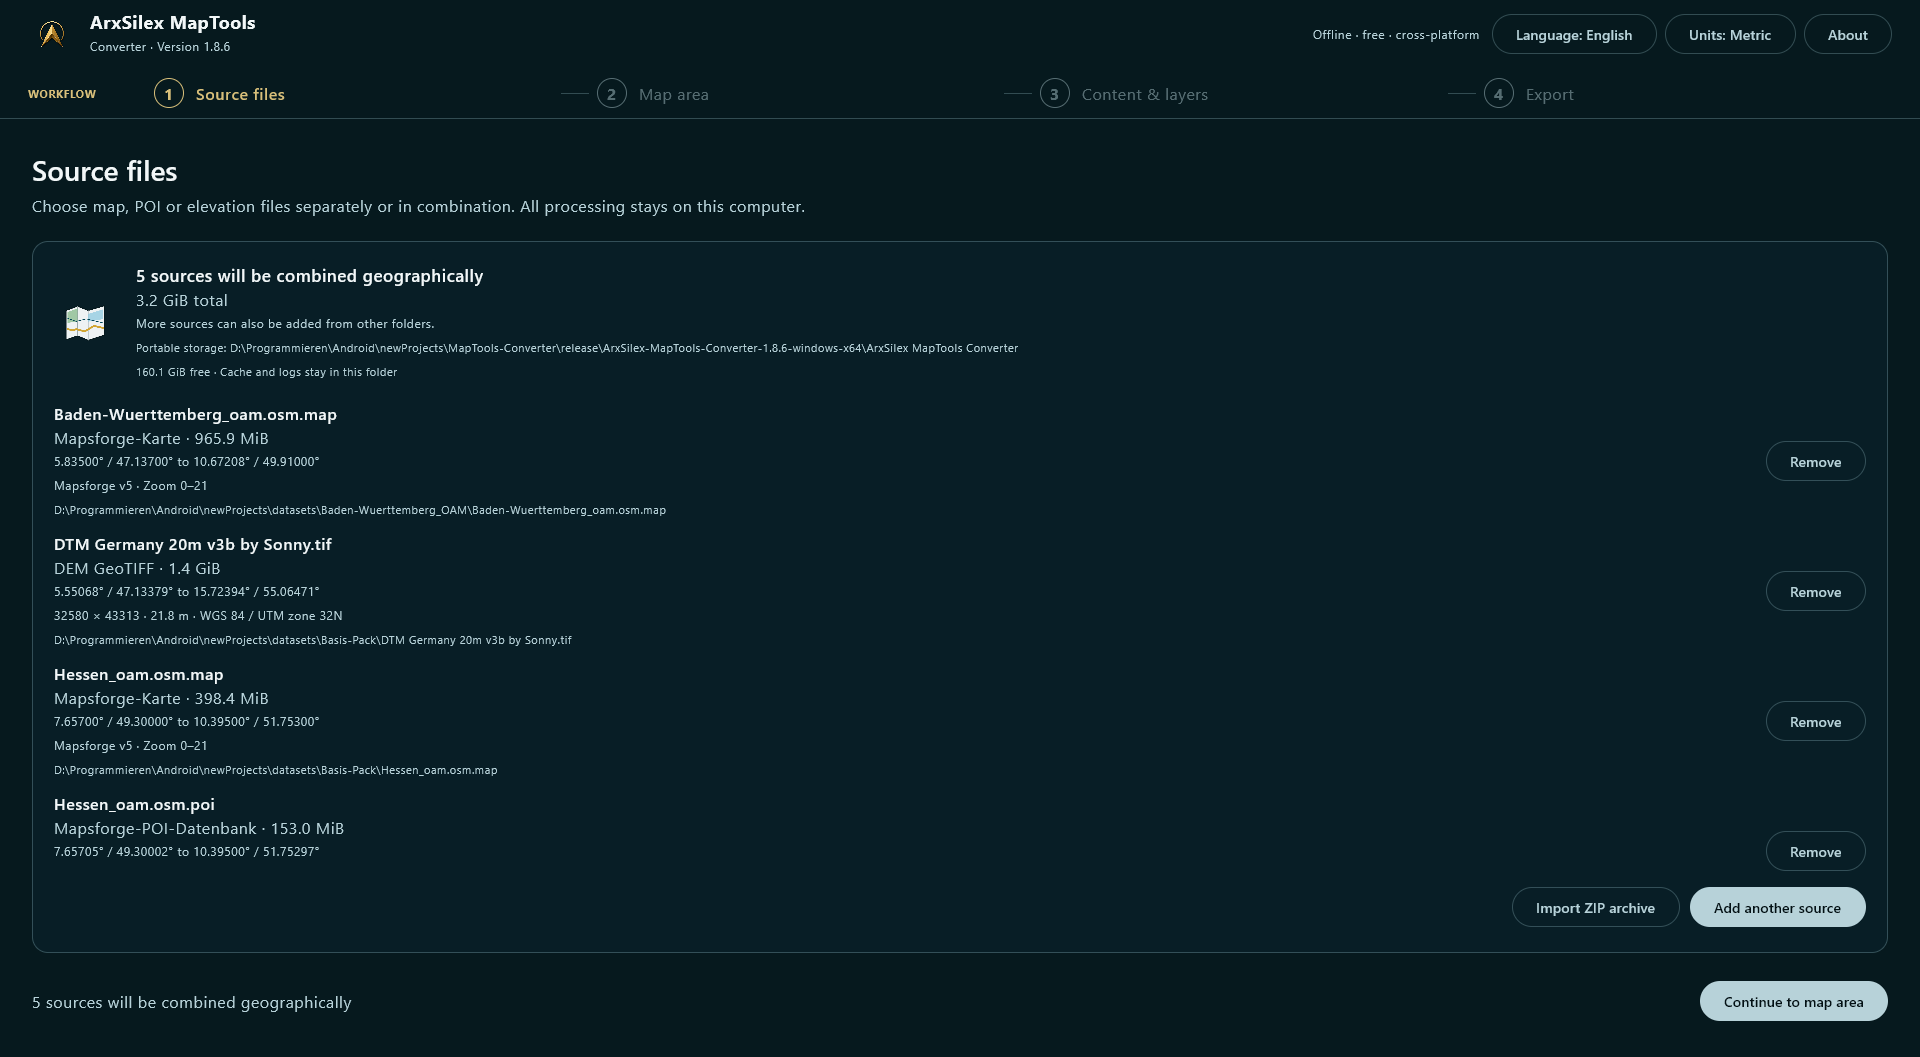
Task: Click 'Mapsforge-POI-Datenbank · 153.0 MiB' text
Action: click(199, 829)
